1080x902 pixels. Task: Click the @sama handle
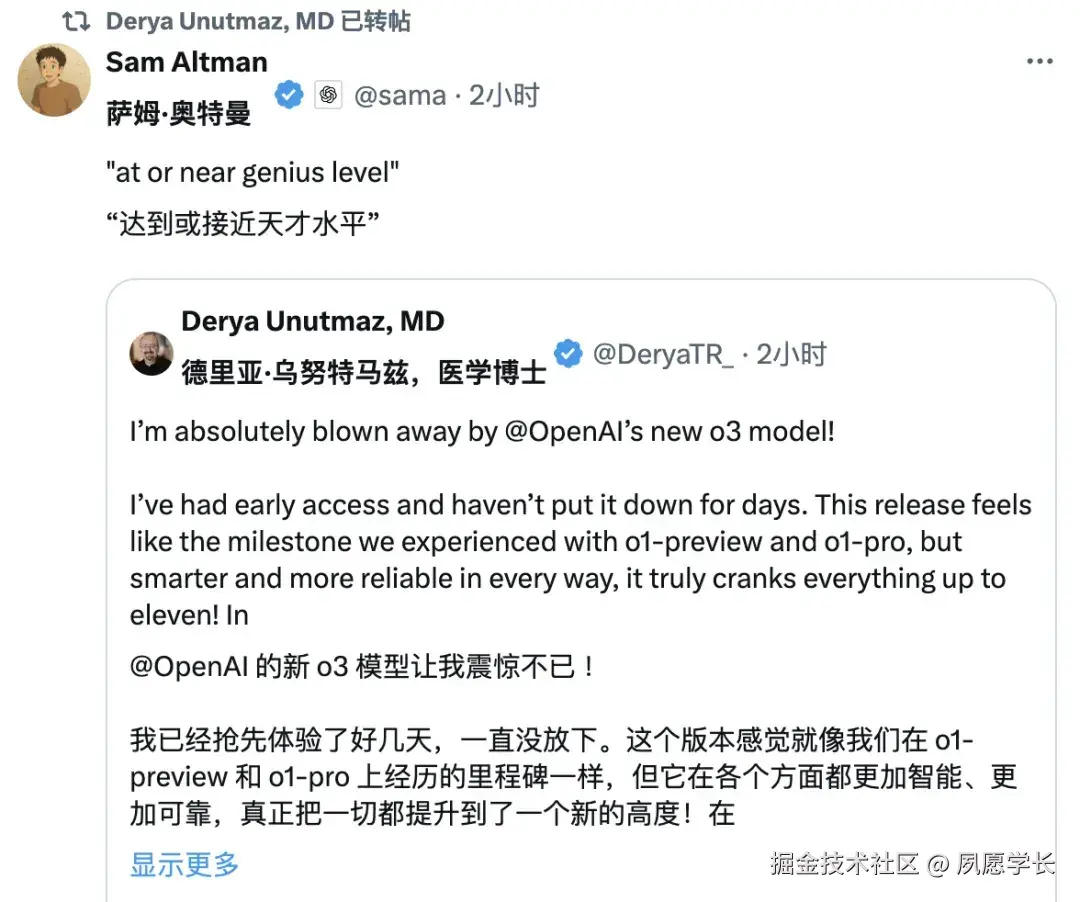click(401, 95)
